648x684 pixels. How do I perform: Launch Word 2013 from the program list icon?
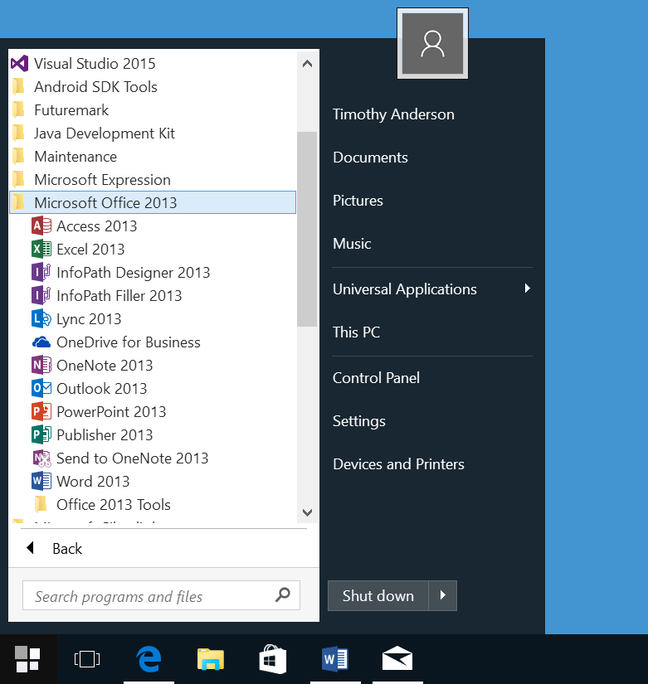coord(41,481)
